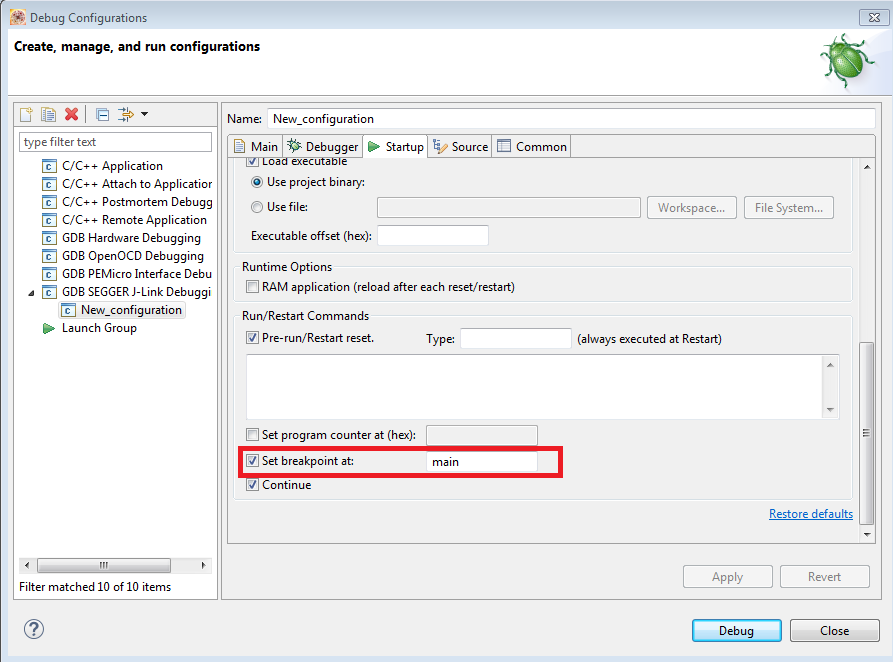Viewport: 893px width, 662px height.
Task: Click the filter launch configurations icon
Action: (125, 114)
